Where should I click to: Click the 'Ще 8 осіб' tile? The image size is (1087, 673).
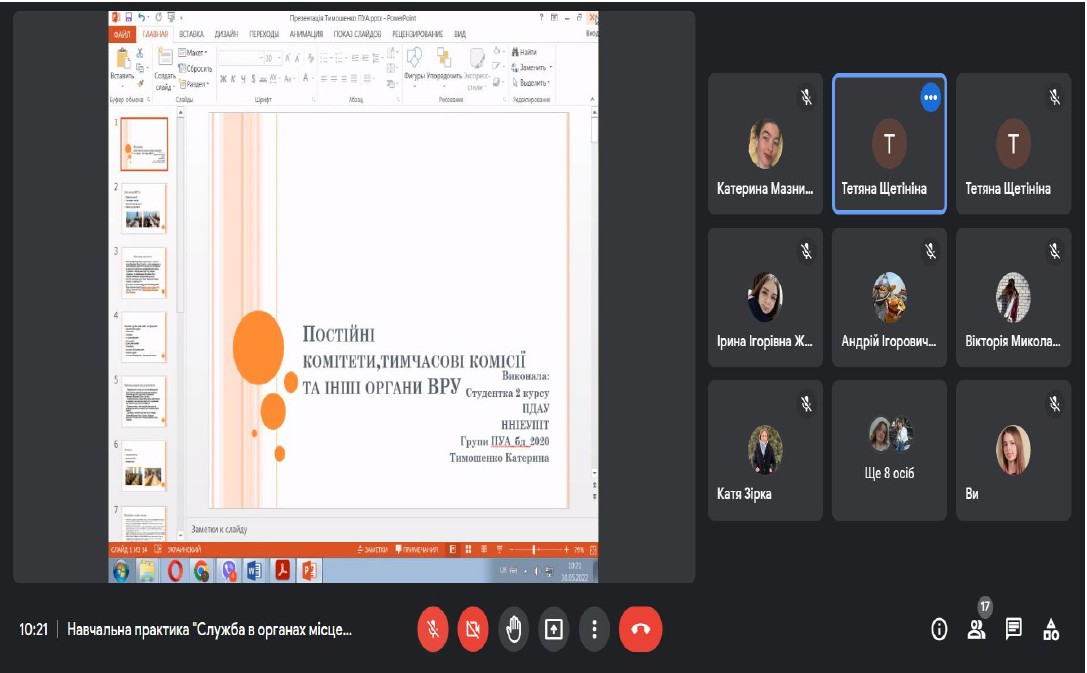click(x=889, y=451)
